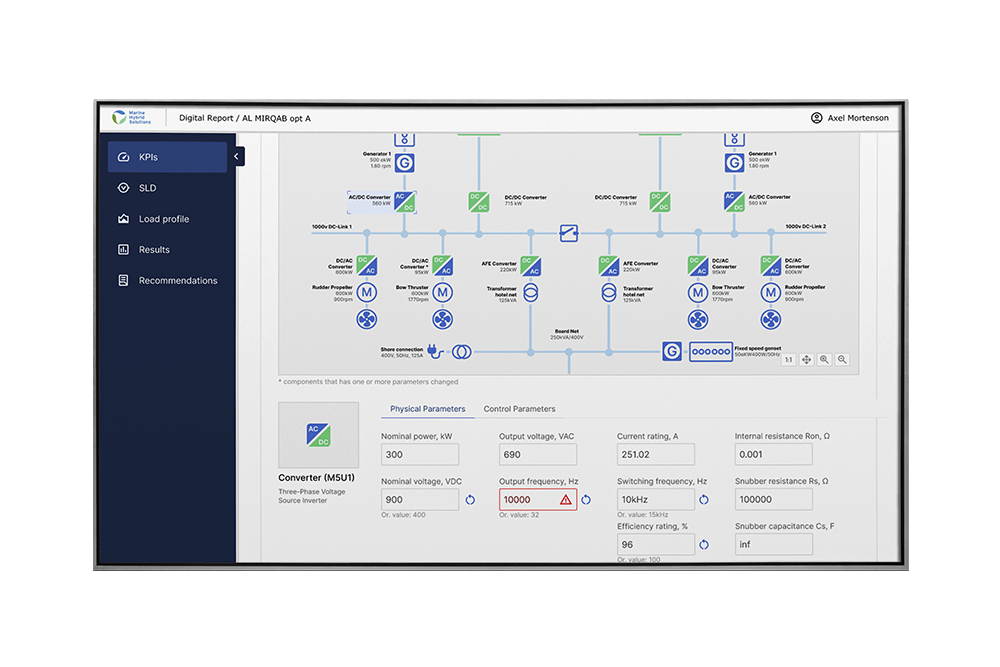Select the 600kW DC/AC converter icon under DC-Link 1
The image size is (1000, 667).
[367, 266]
